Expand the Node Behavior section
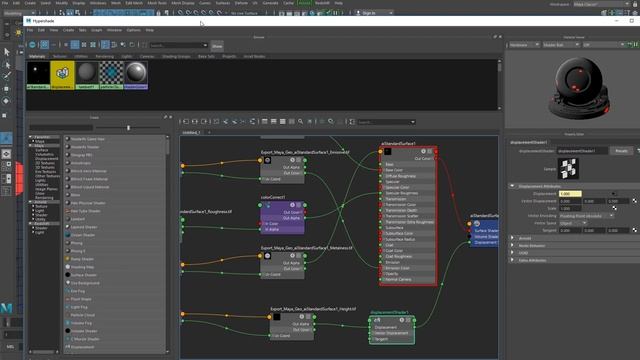Screen dimensions: 640x360 click(x=512, y=245)
